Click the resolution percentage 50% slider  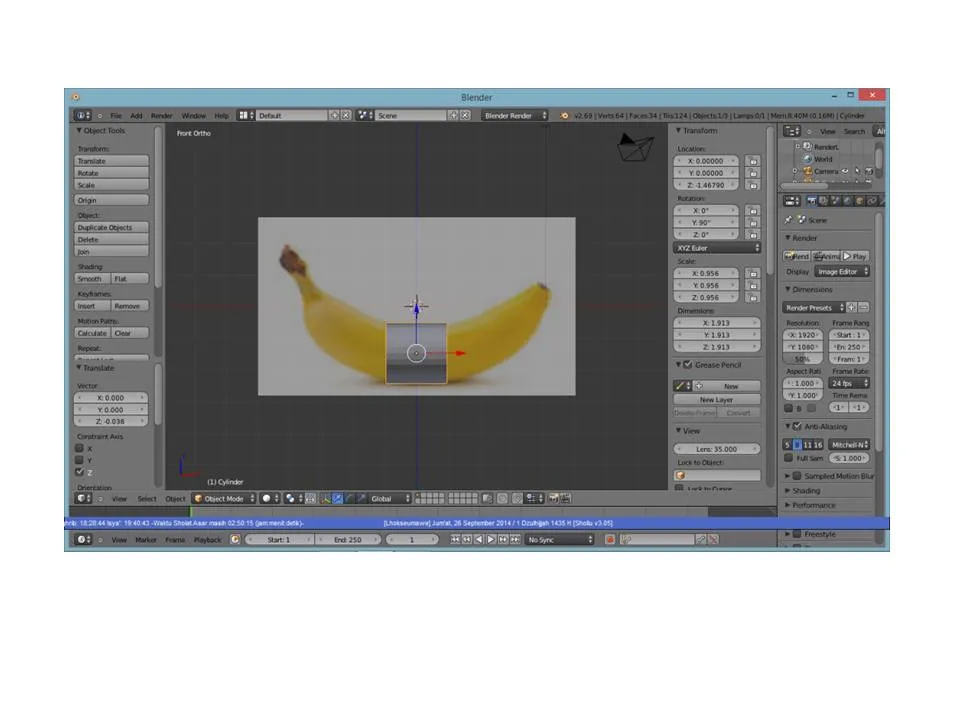tap(803, 359)
